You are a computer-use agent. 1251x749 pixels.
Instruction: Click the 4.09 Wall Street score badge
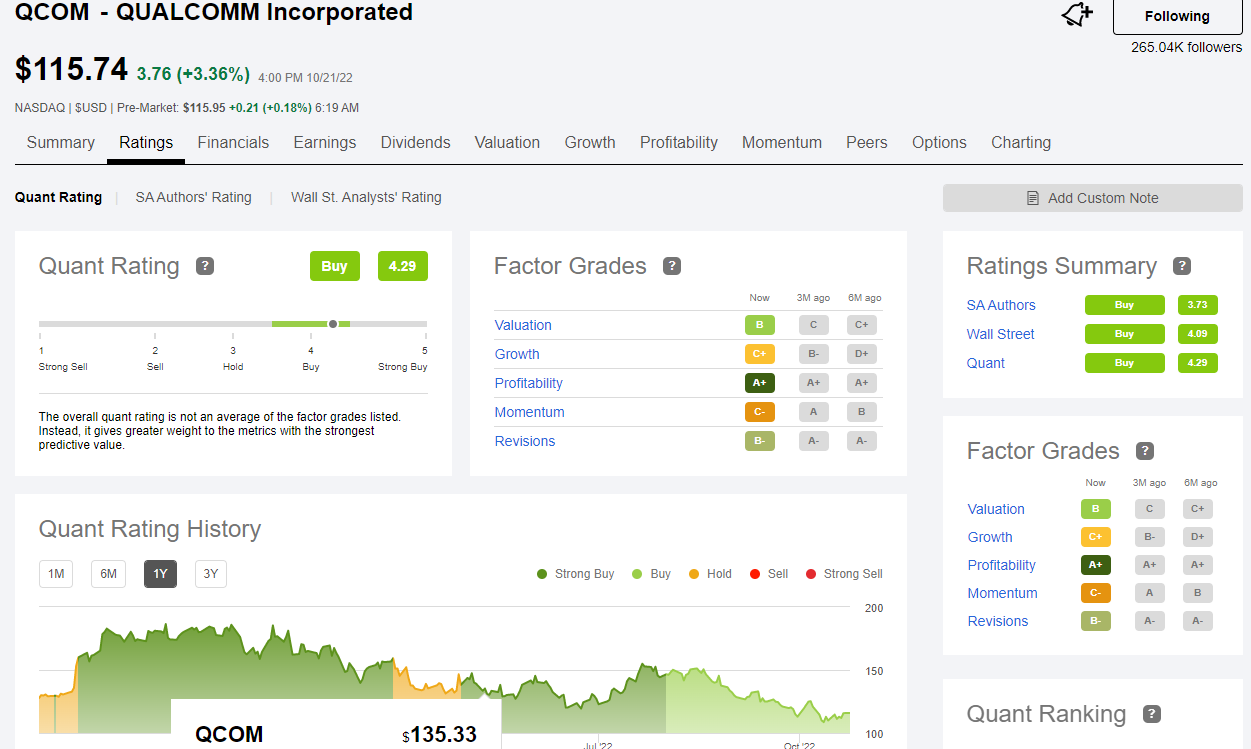tap(1197, 334)
